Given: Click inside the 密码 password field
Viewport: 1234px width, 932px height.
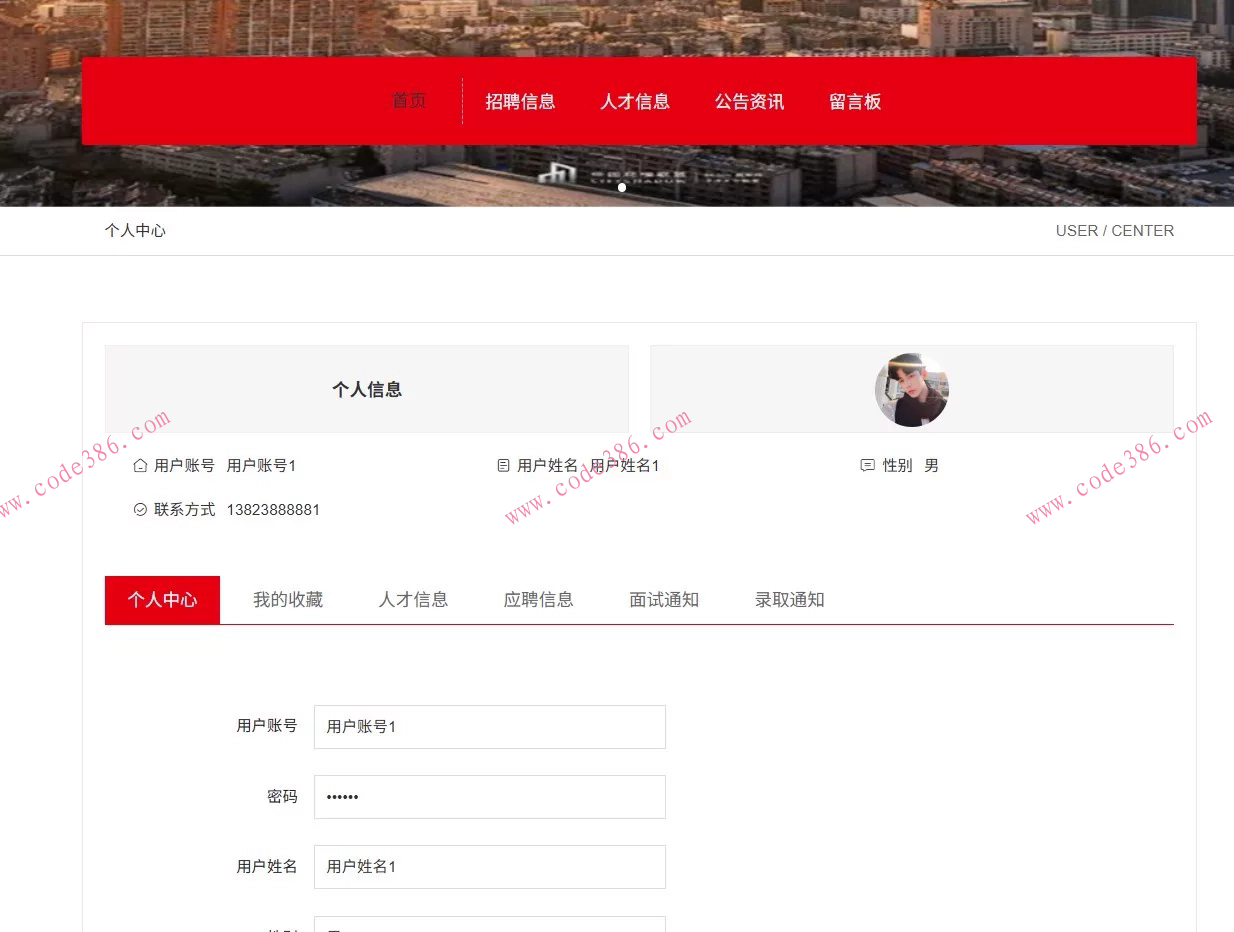Looking at the screenshot, I should [x=489, y=796].
